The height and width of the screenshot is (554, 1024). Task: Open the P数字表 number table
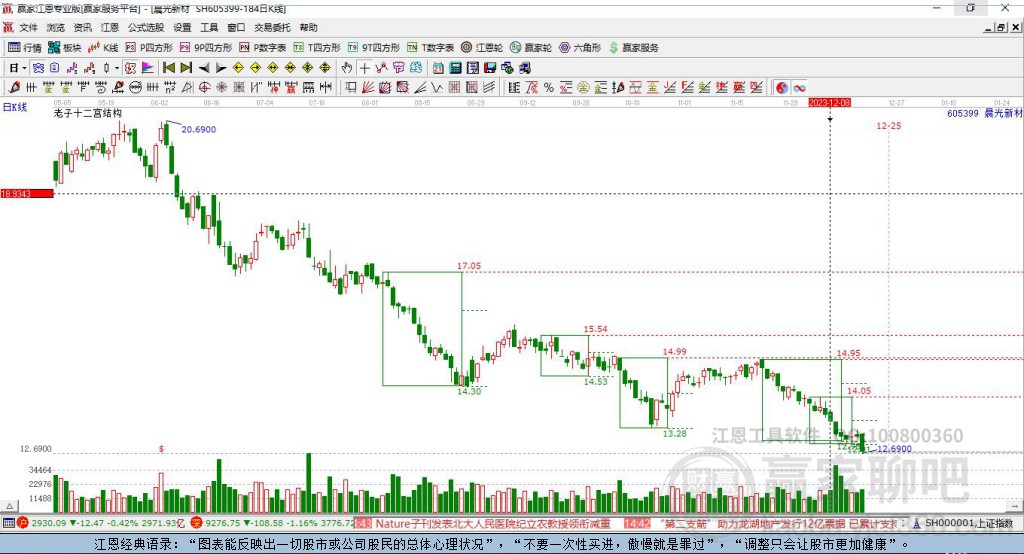(x=263, y=48)
